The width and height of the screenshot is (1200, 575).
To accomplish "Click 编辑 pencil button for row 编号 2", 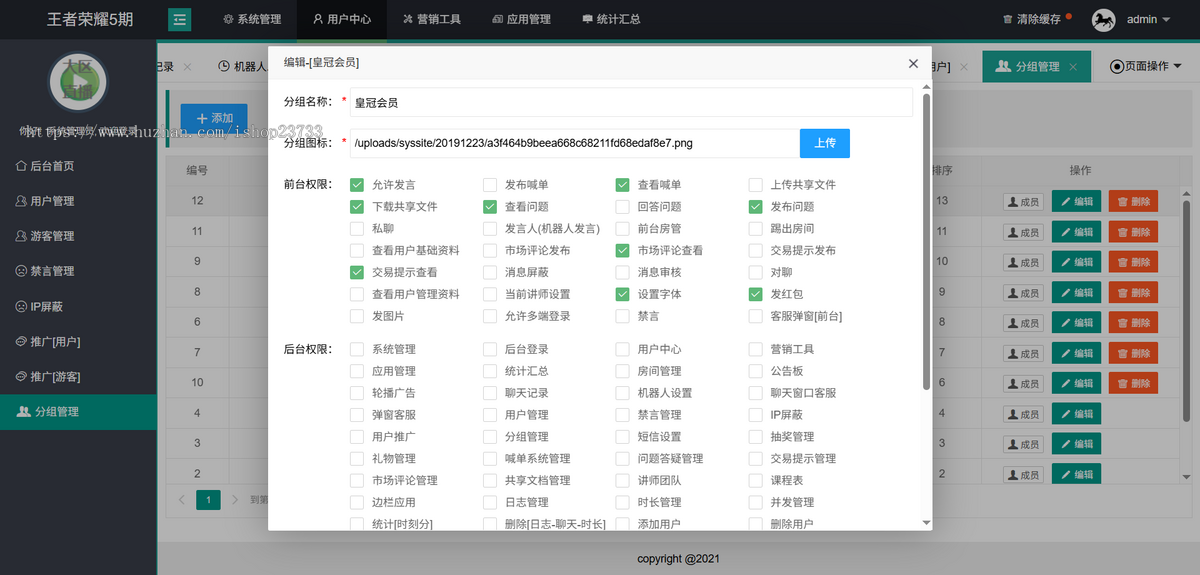I will [x=1077, y=473].
